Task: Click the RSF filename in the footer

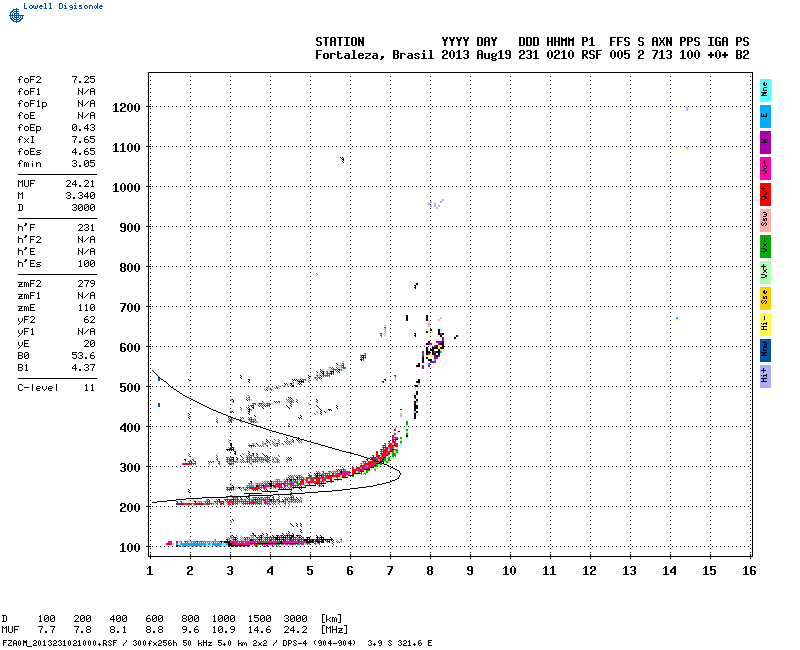Action: click(60, 643)
